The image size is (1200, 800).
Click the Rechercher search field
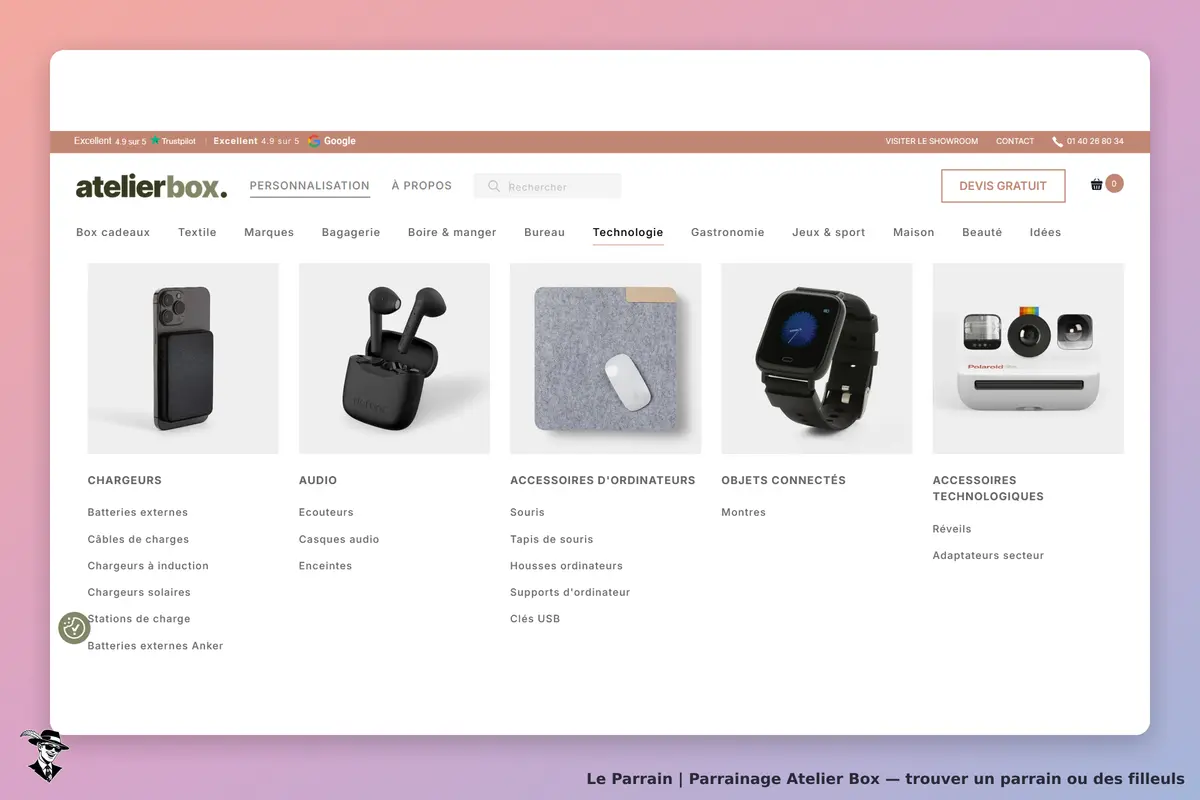548,186
